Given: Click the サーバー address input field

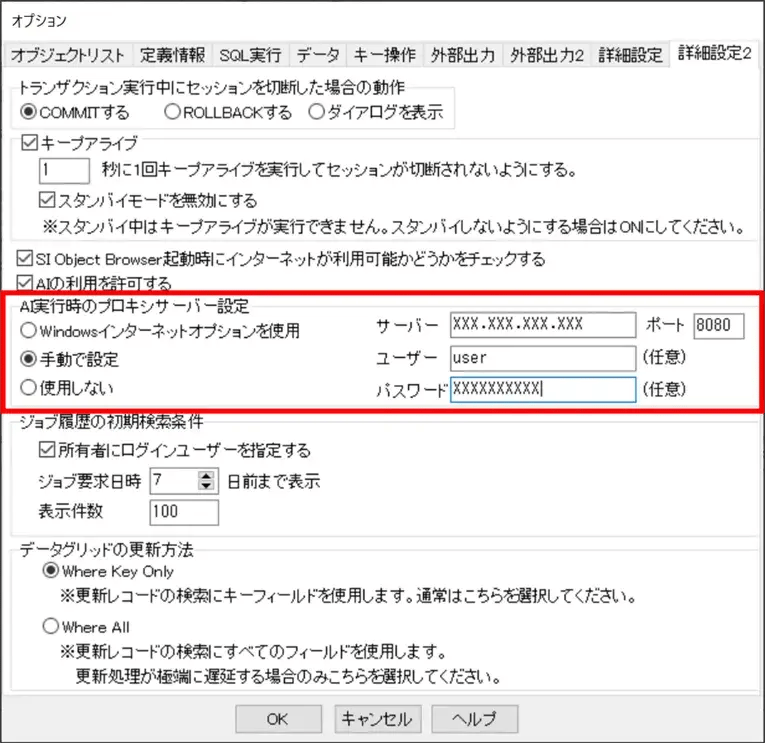Looking at the screenshot, I should click(x=542, y=326).
